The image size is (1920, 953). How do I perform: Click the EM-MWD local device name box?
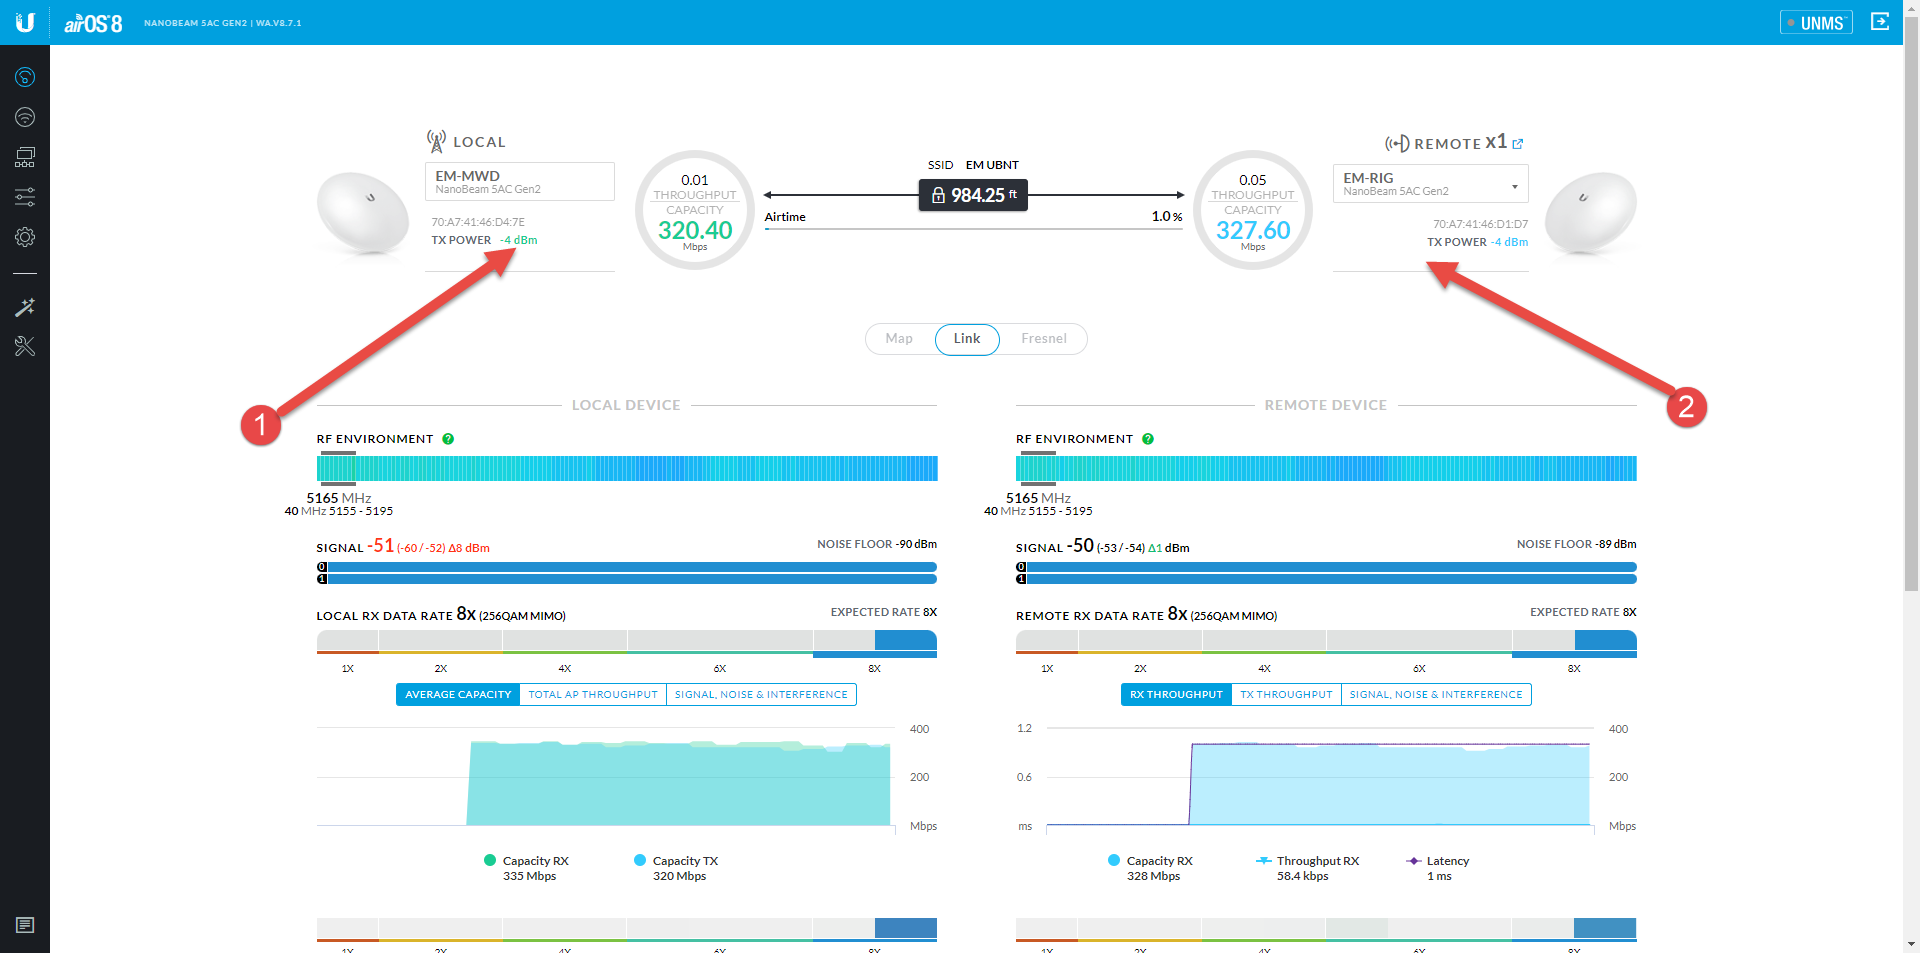tap(519, 182)
